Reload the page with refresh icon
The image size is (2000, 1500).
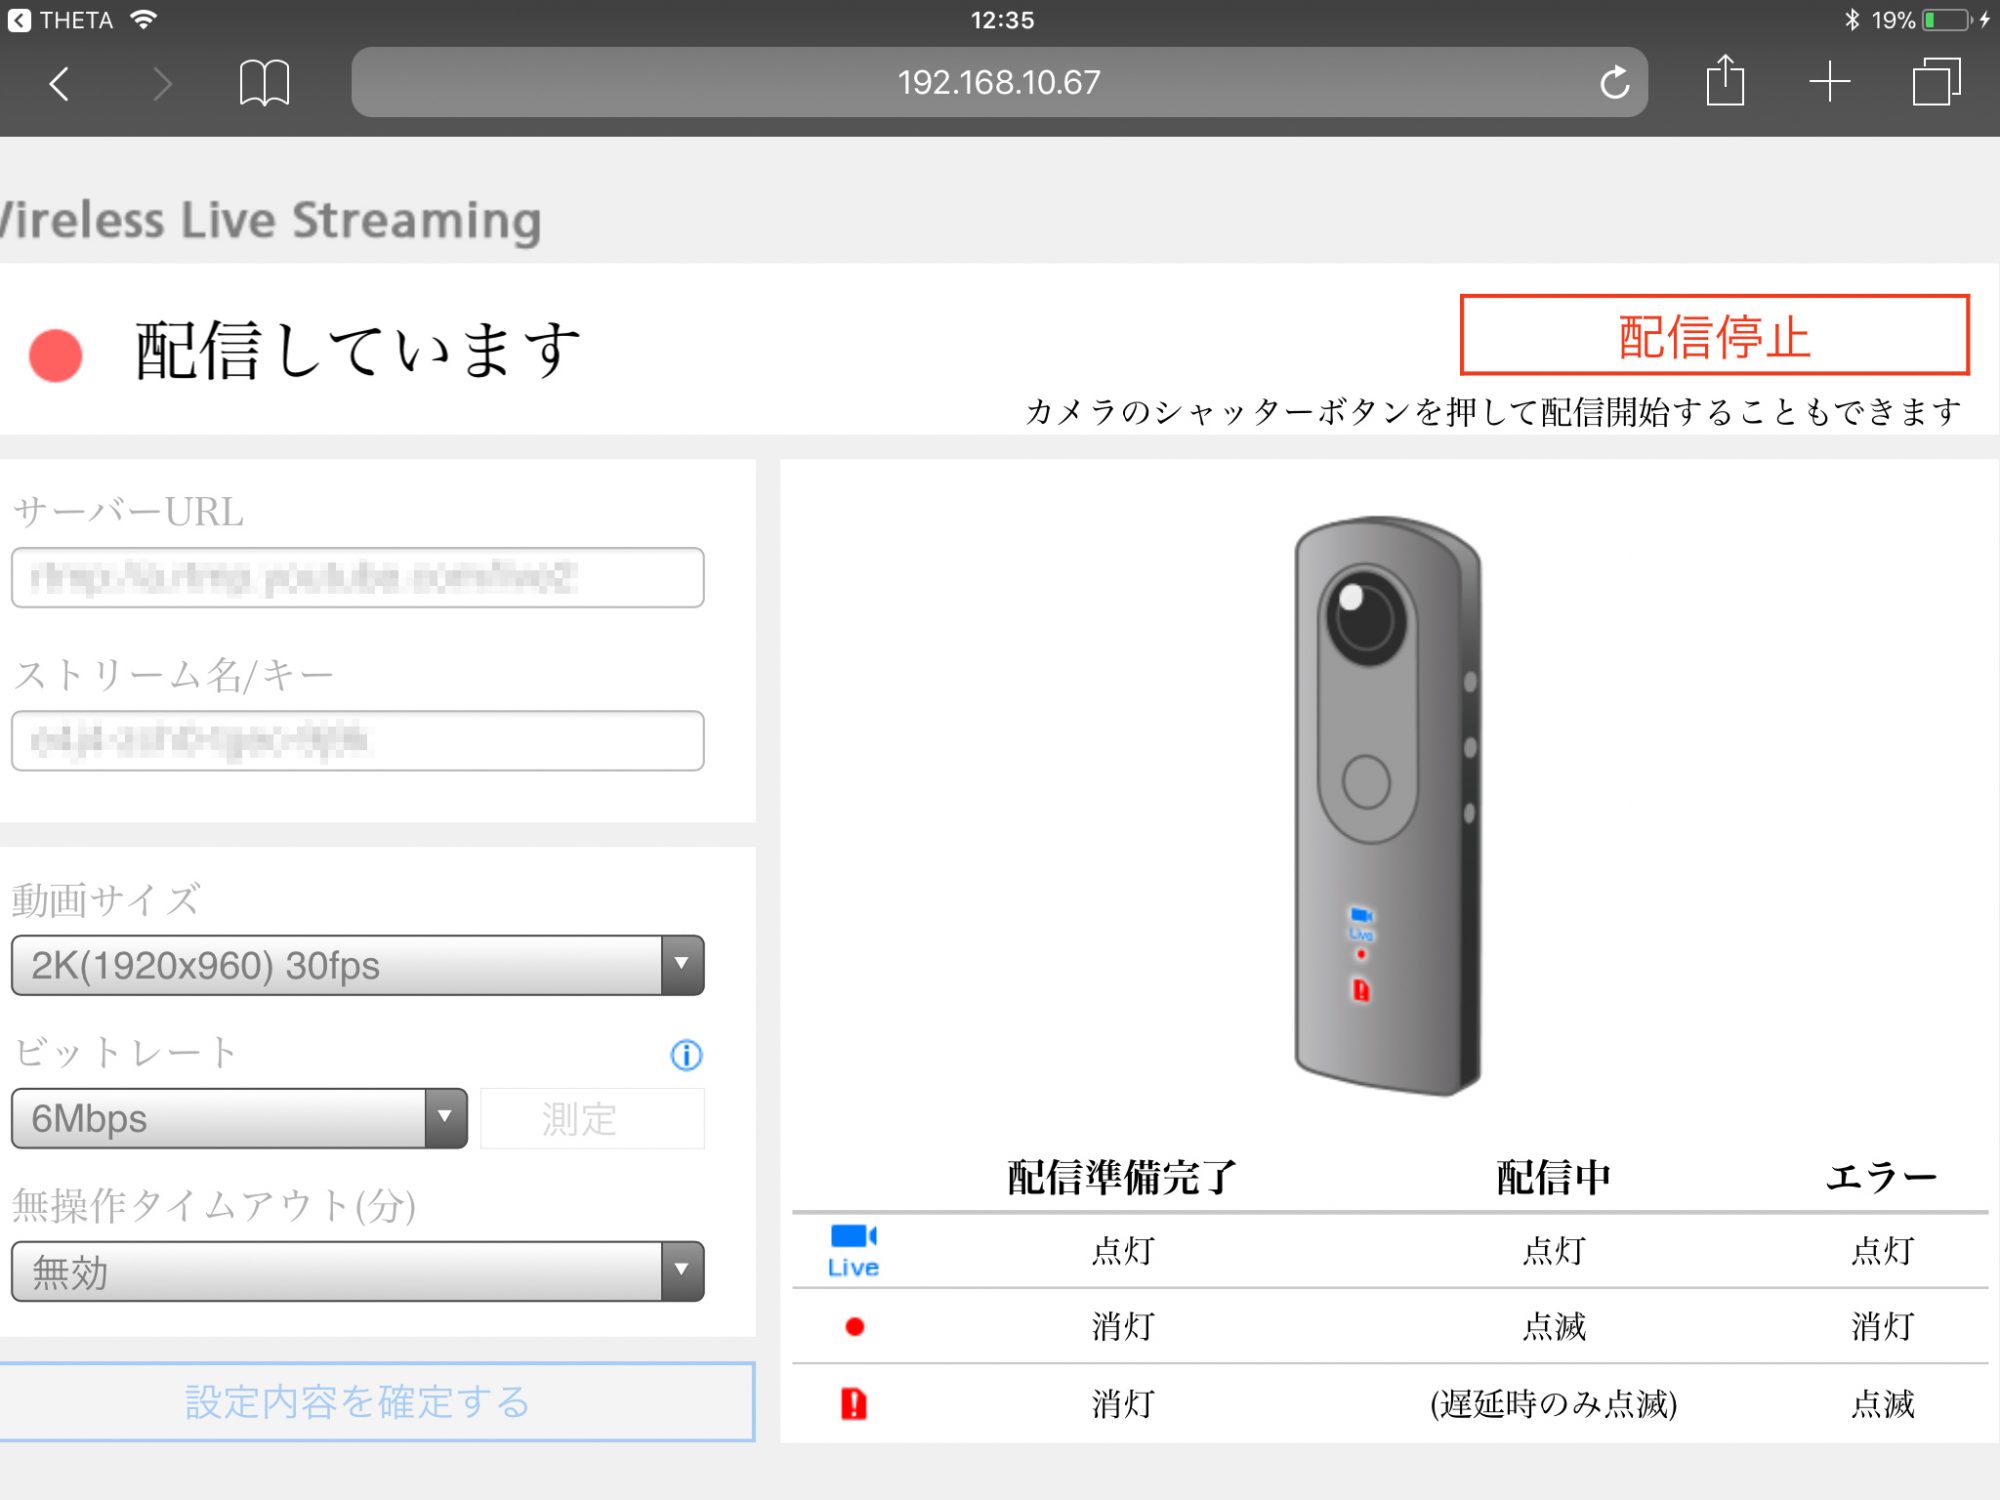1614,82
